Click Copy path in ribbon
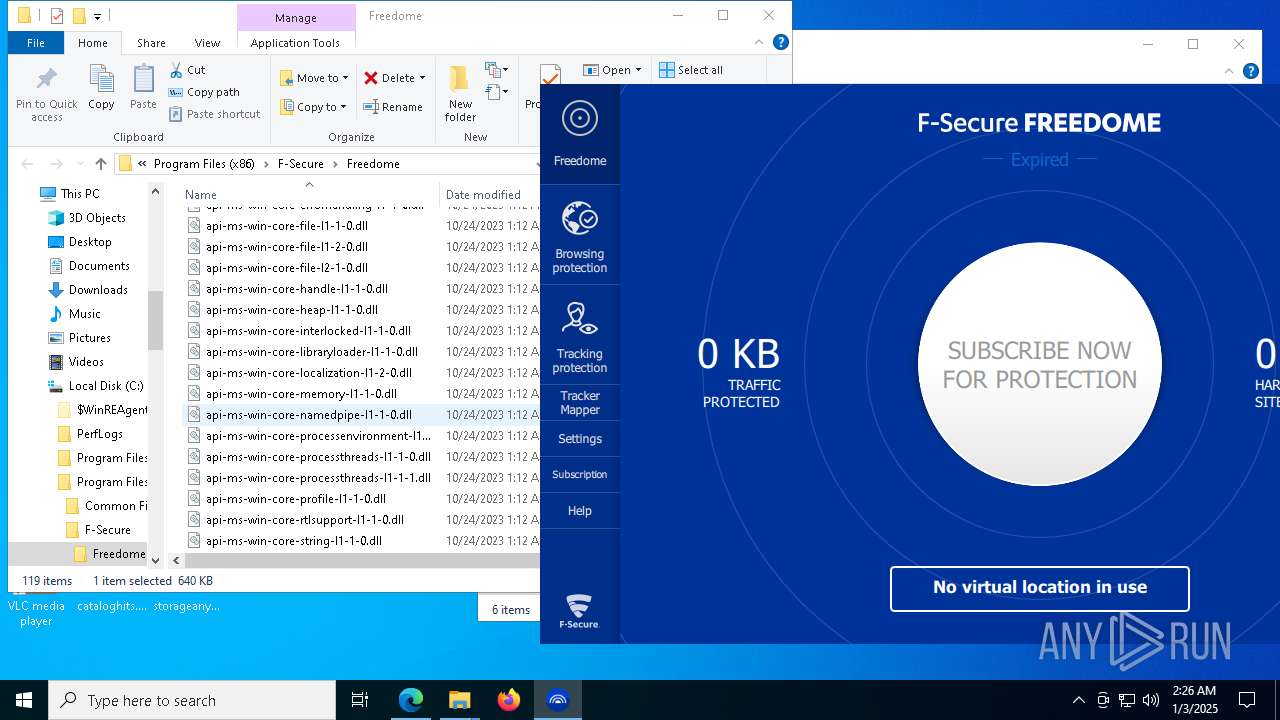Screen dimensions: 1280x720 point(204,92)
